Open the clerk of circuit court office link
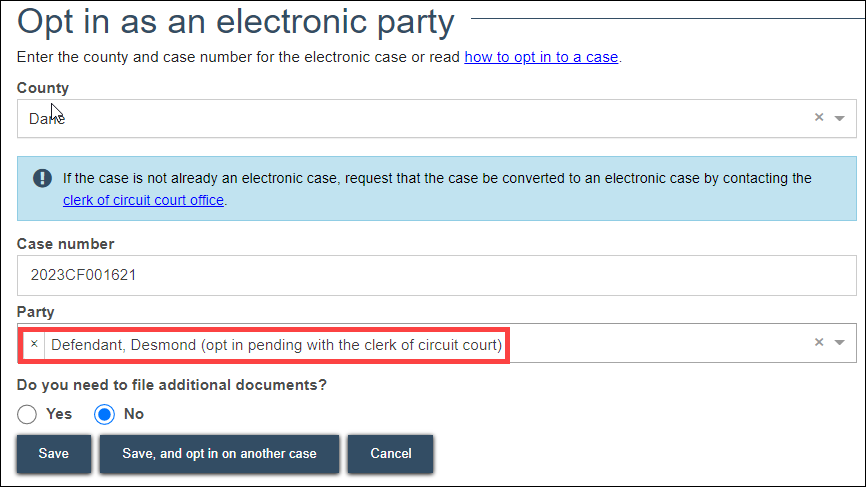866x487 pixels. [x=143, y=200]
